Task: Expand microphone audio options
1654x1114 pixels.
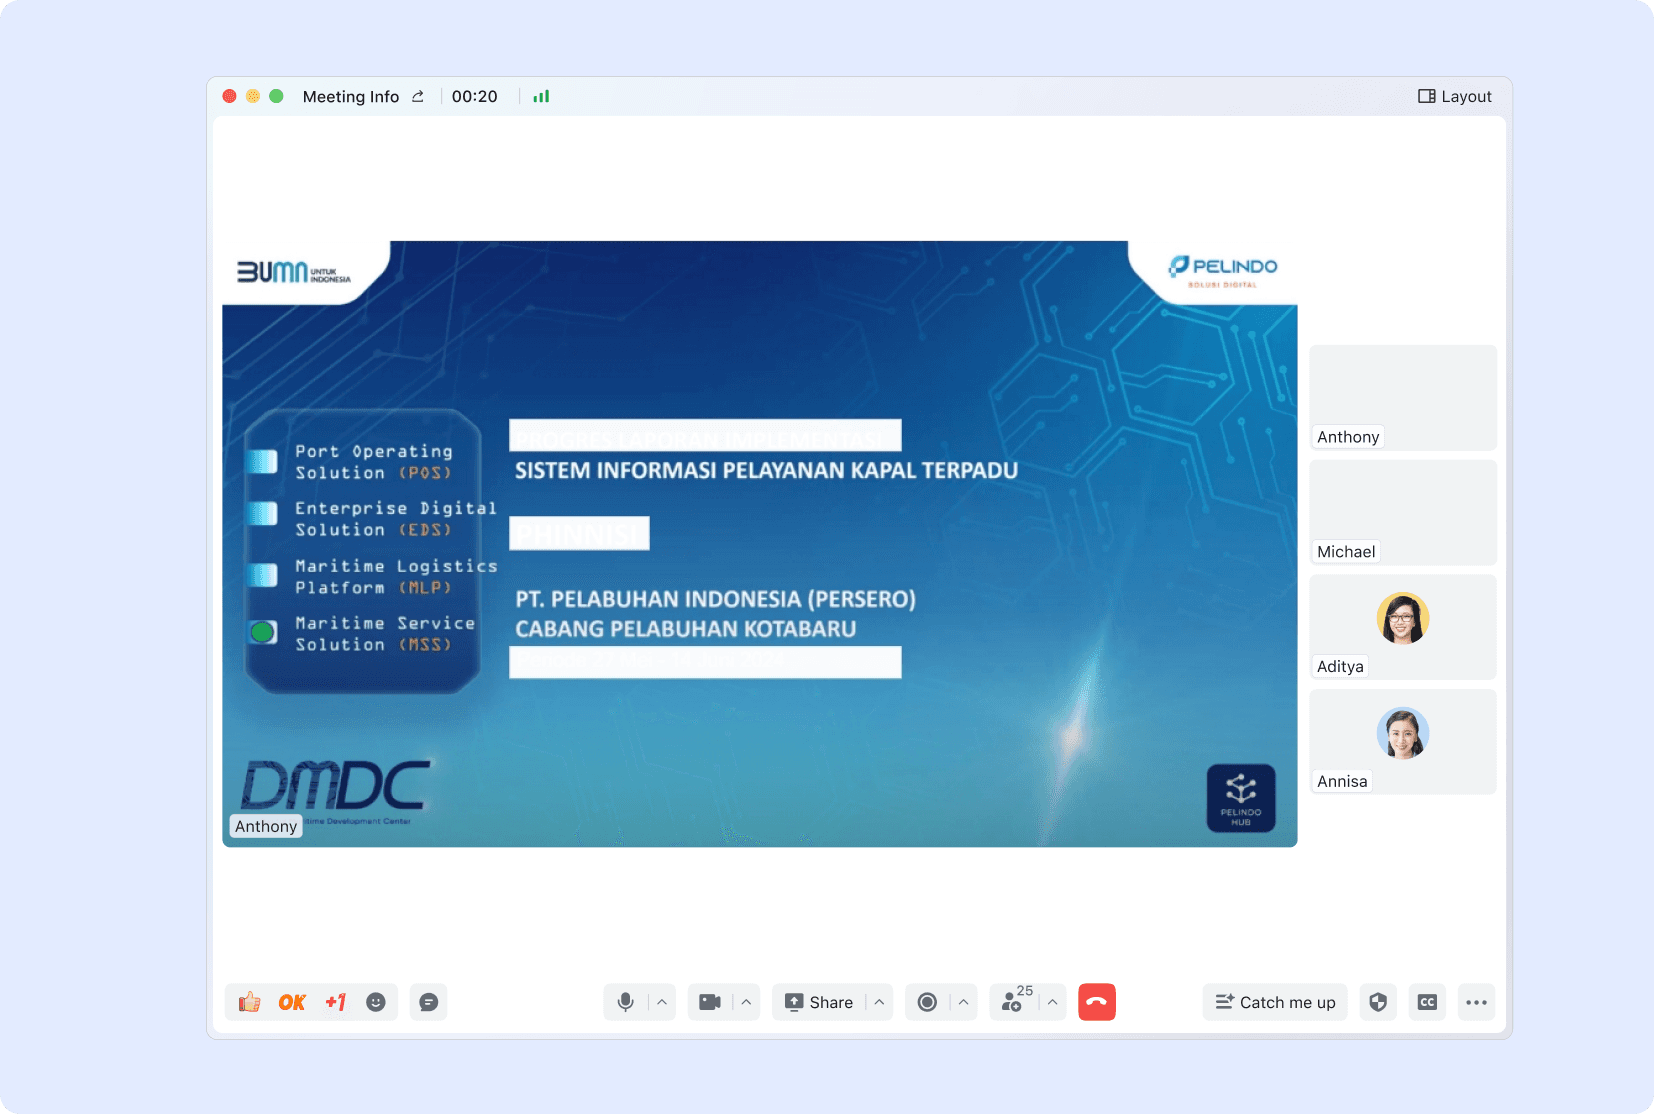Action: click(x=662, y=1002)
